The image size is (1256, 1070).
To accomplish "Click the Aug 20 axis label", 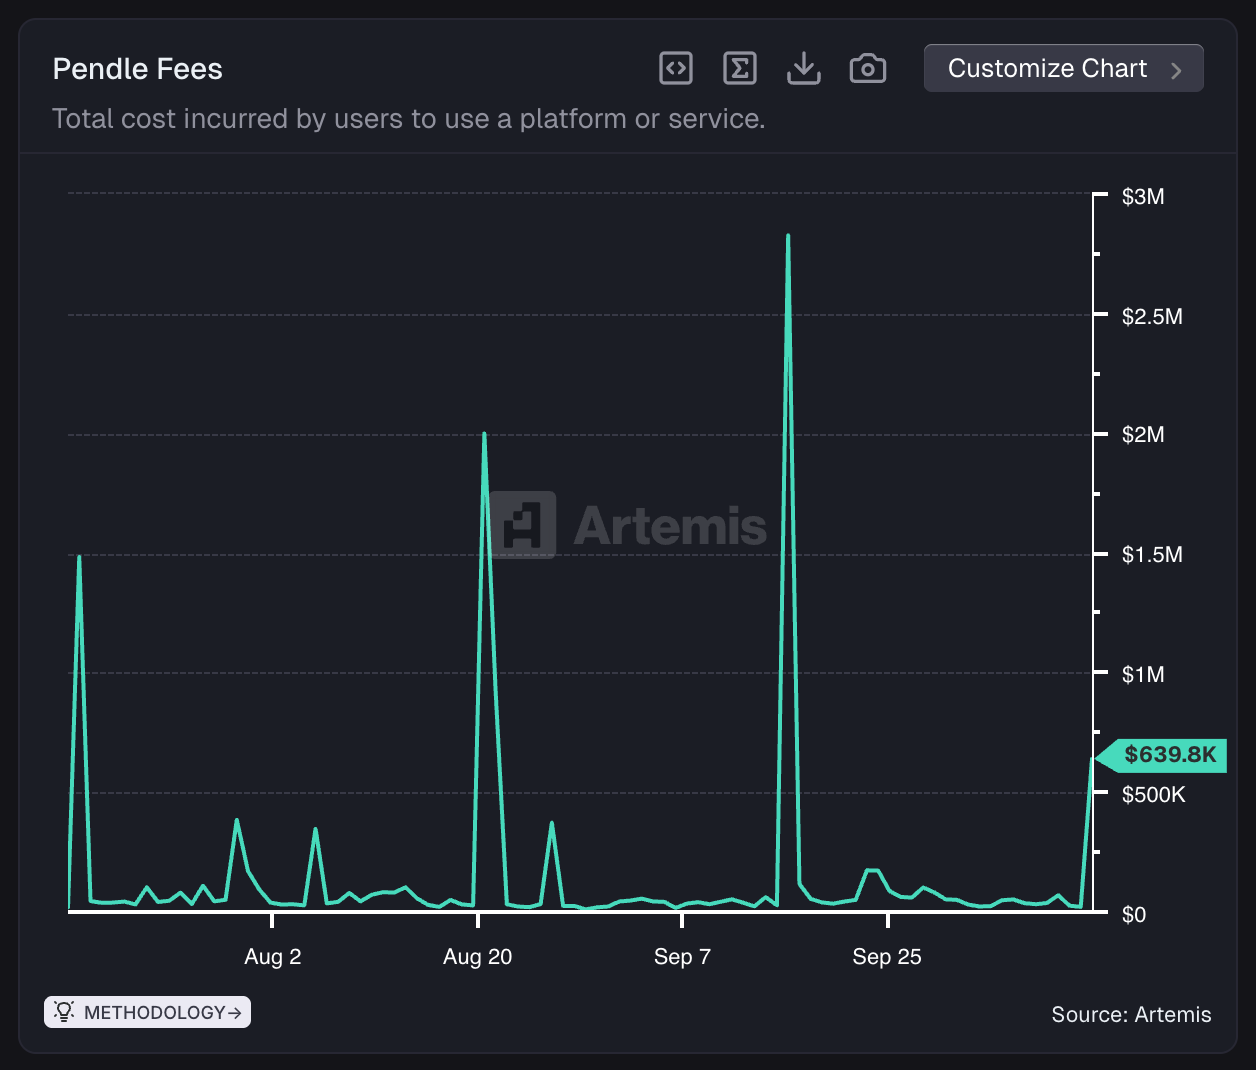I will click(x=477, y=957).
